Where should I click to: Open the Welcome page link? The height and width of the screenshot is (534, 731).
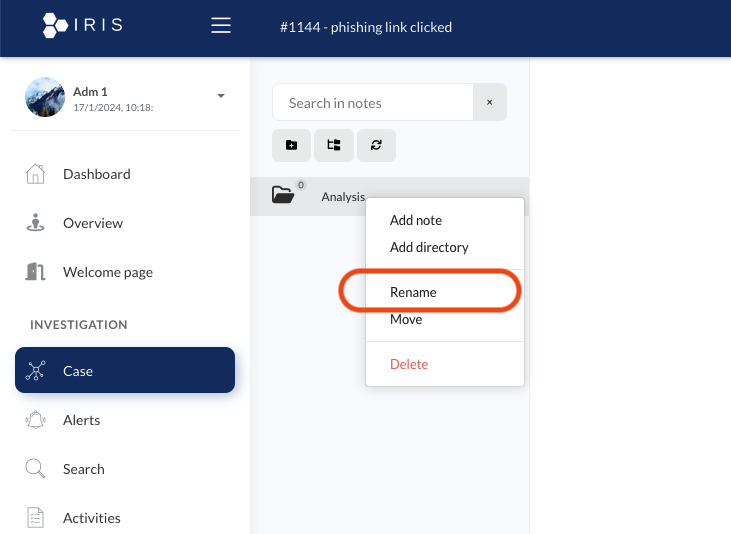(x=108, y=272)
